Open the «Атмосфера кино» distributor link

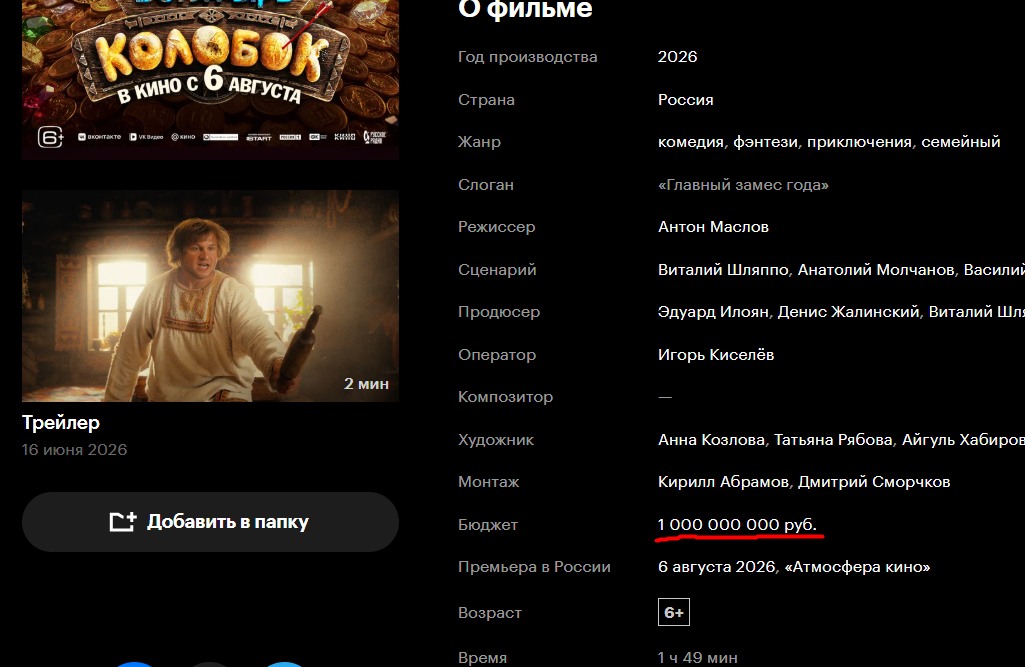coord(857,567)
